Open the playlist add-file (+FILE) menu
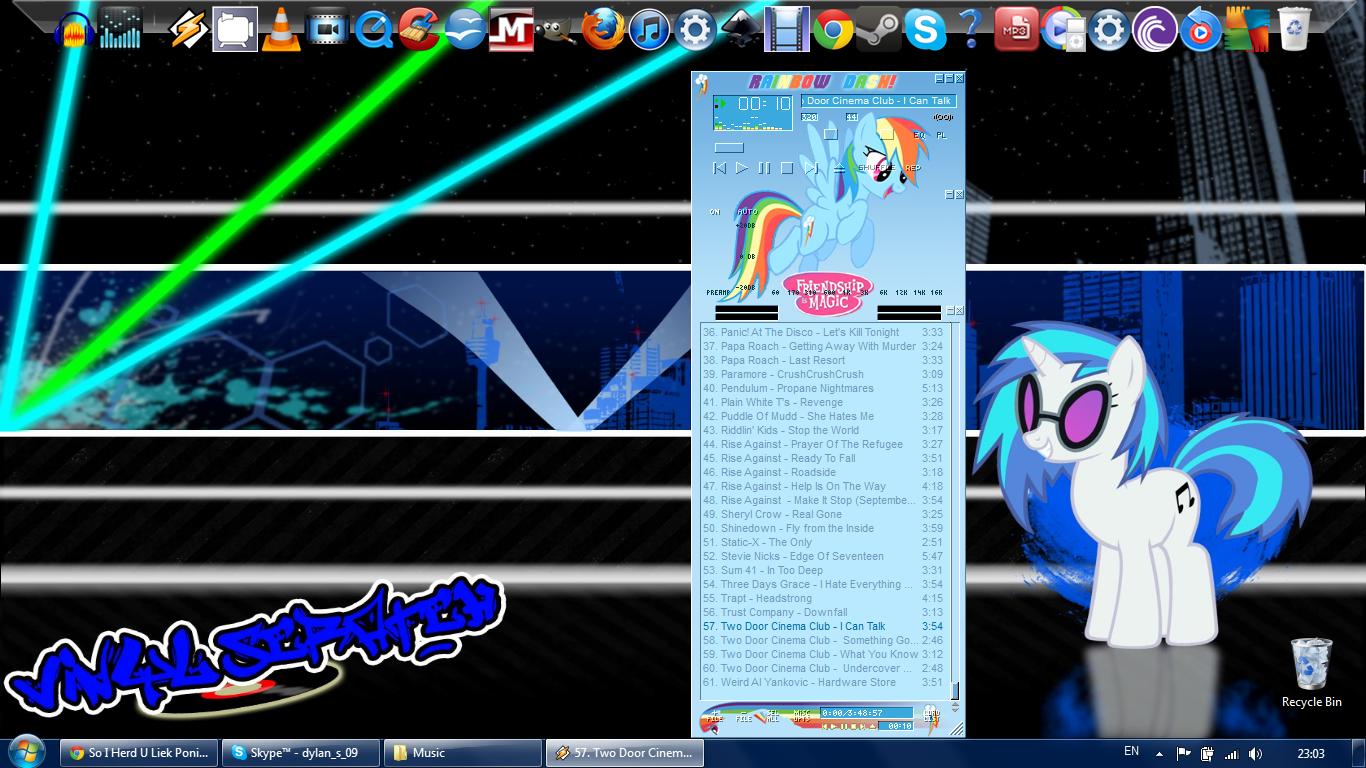Screen dimensions: 1366x768 click(x=715, y=716)
